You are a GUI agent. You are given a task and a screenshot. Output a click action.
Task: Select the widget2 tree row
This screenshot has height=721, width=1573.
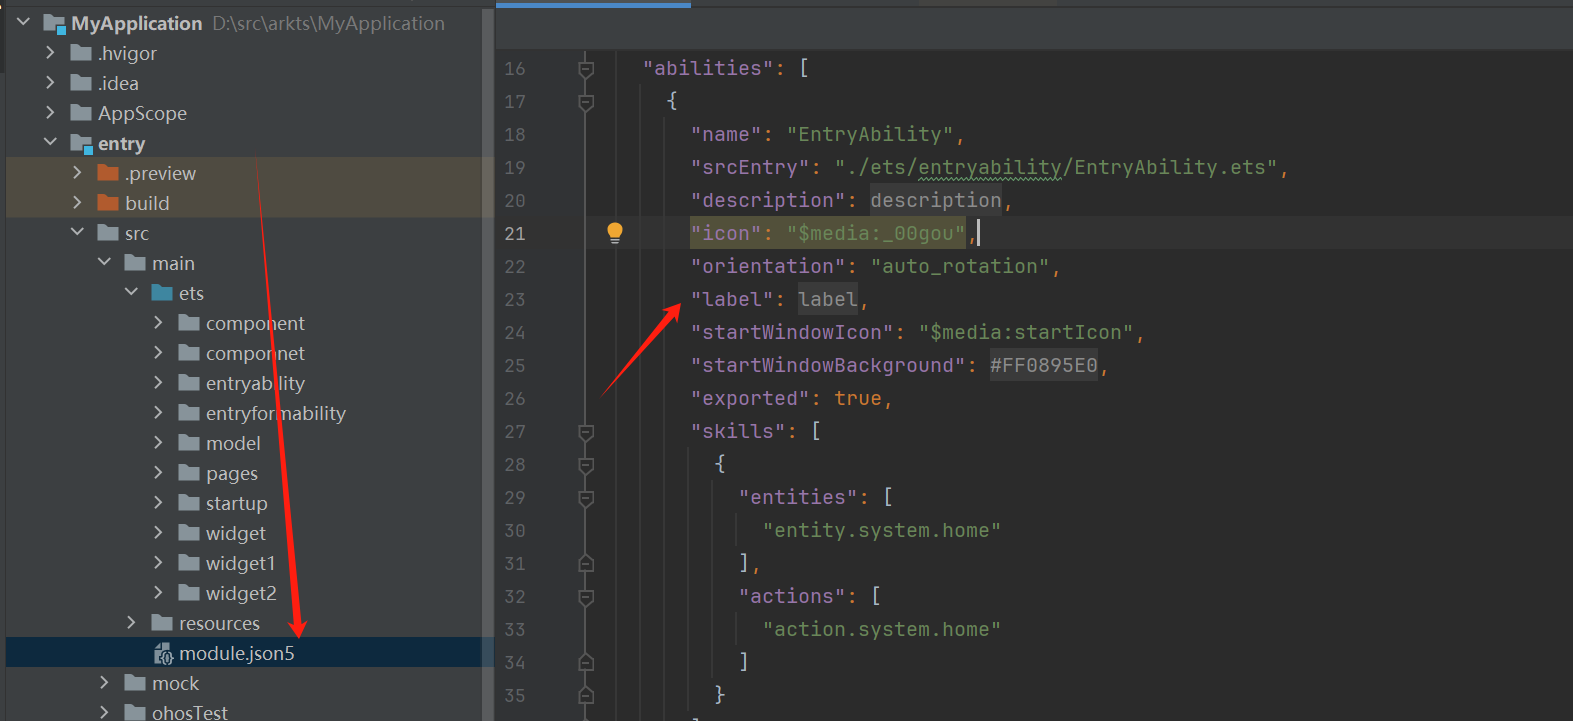[x=244, y=593]
